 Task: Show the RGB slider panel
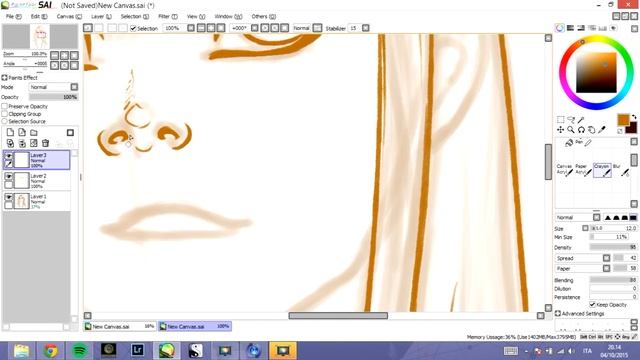571,28
